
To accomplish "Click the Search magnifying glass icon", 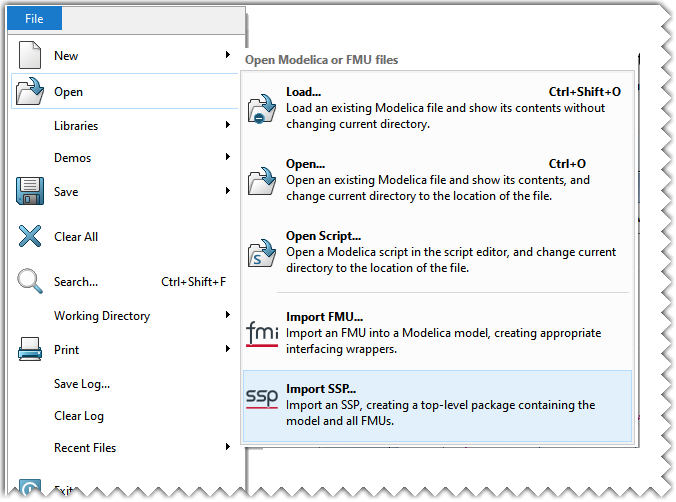I will [30, 282].
